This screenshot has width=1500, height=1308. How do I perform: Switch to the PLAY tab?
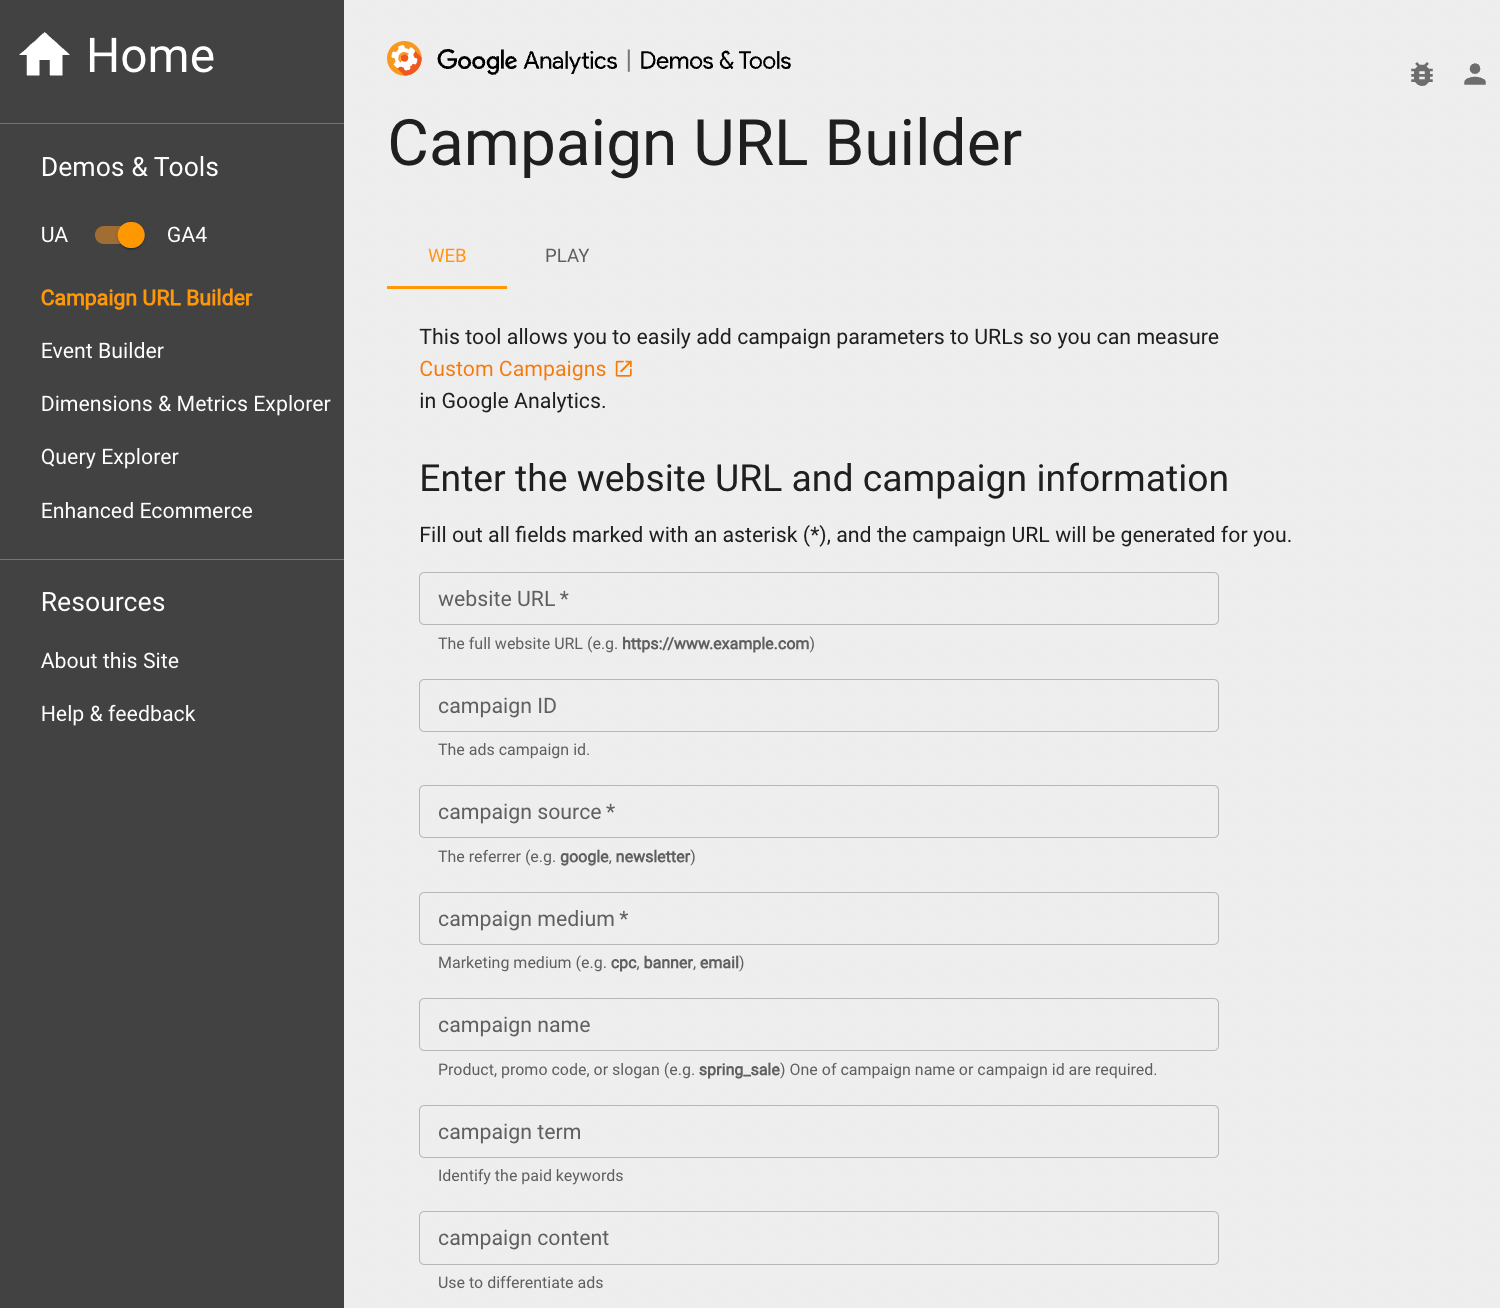coord(567,256)
